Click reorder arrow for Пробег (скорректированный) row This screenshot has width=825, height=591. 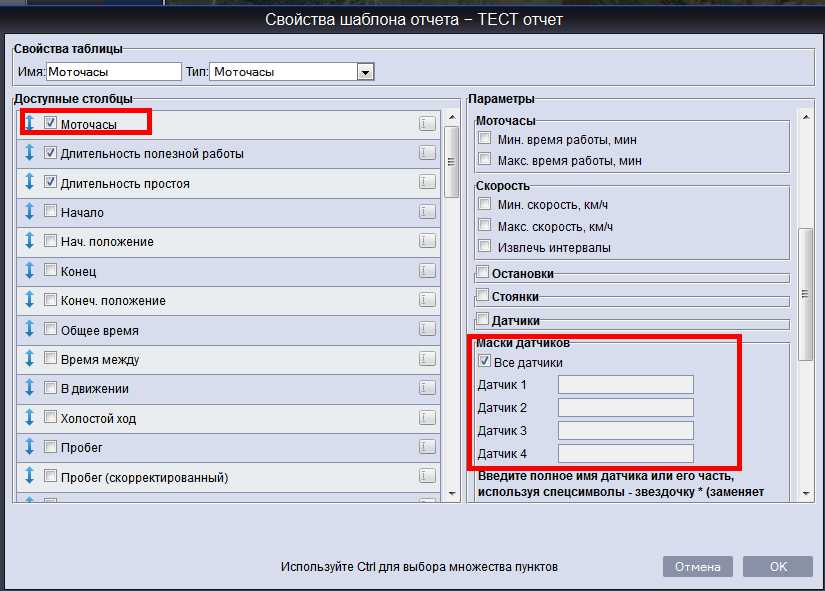30,476
